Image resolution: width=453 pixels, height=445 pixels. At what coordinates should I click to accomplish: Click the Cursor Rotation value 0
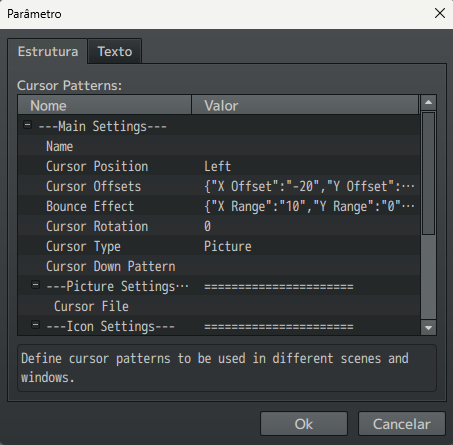click(207, 226)
